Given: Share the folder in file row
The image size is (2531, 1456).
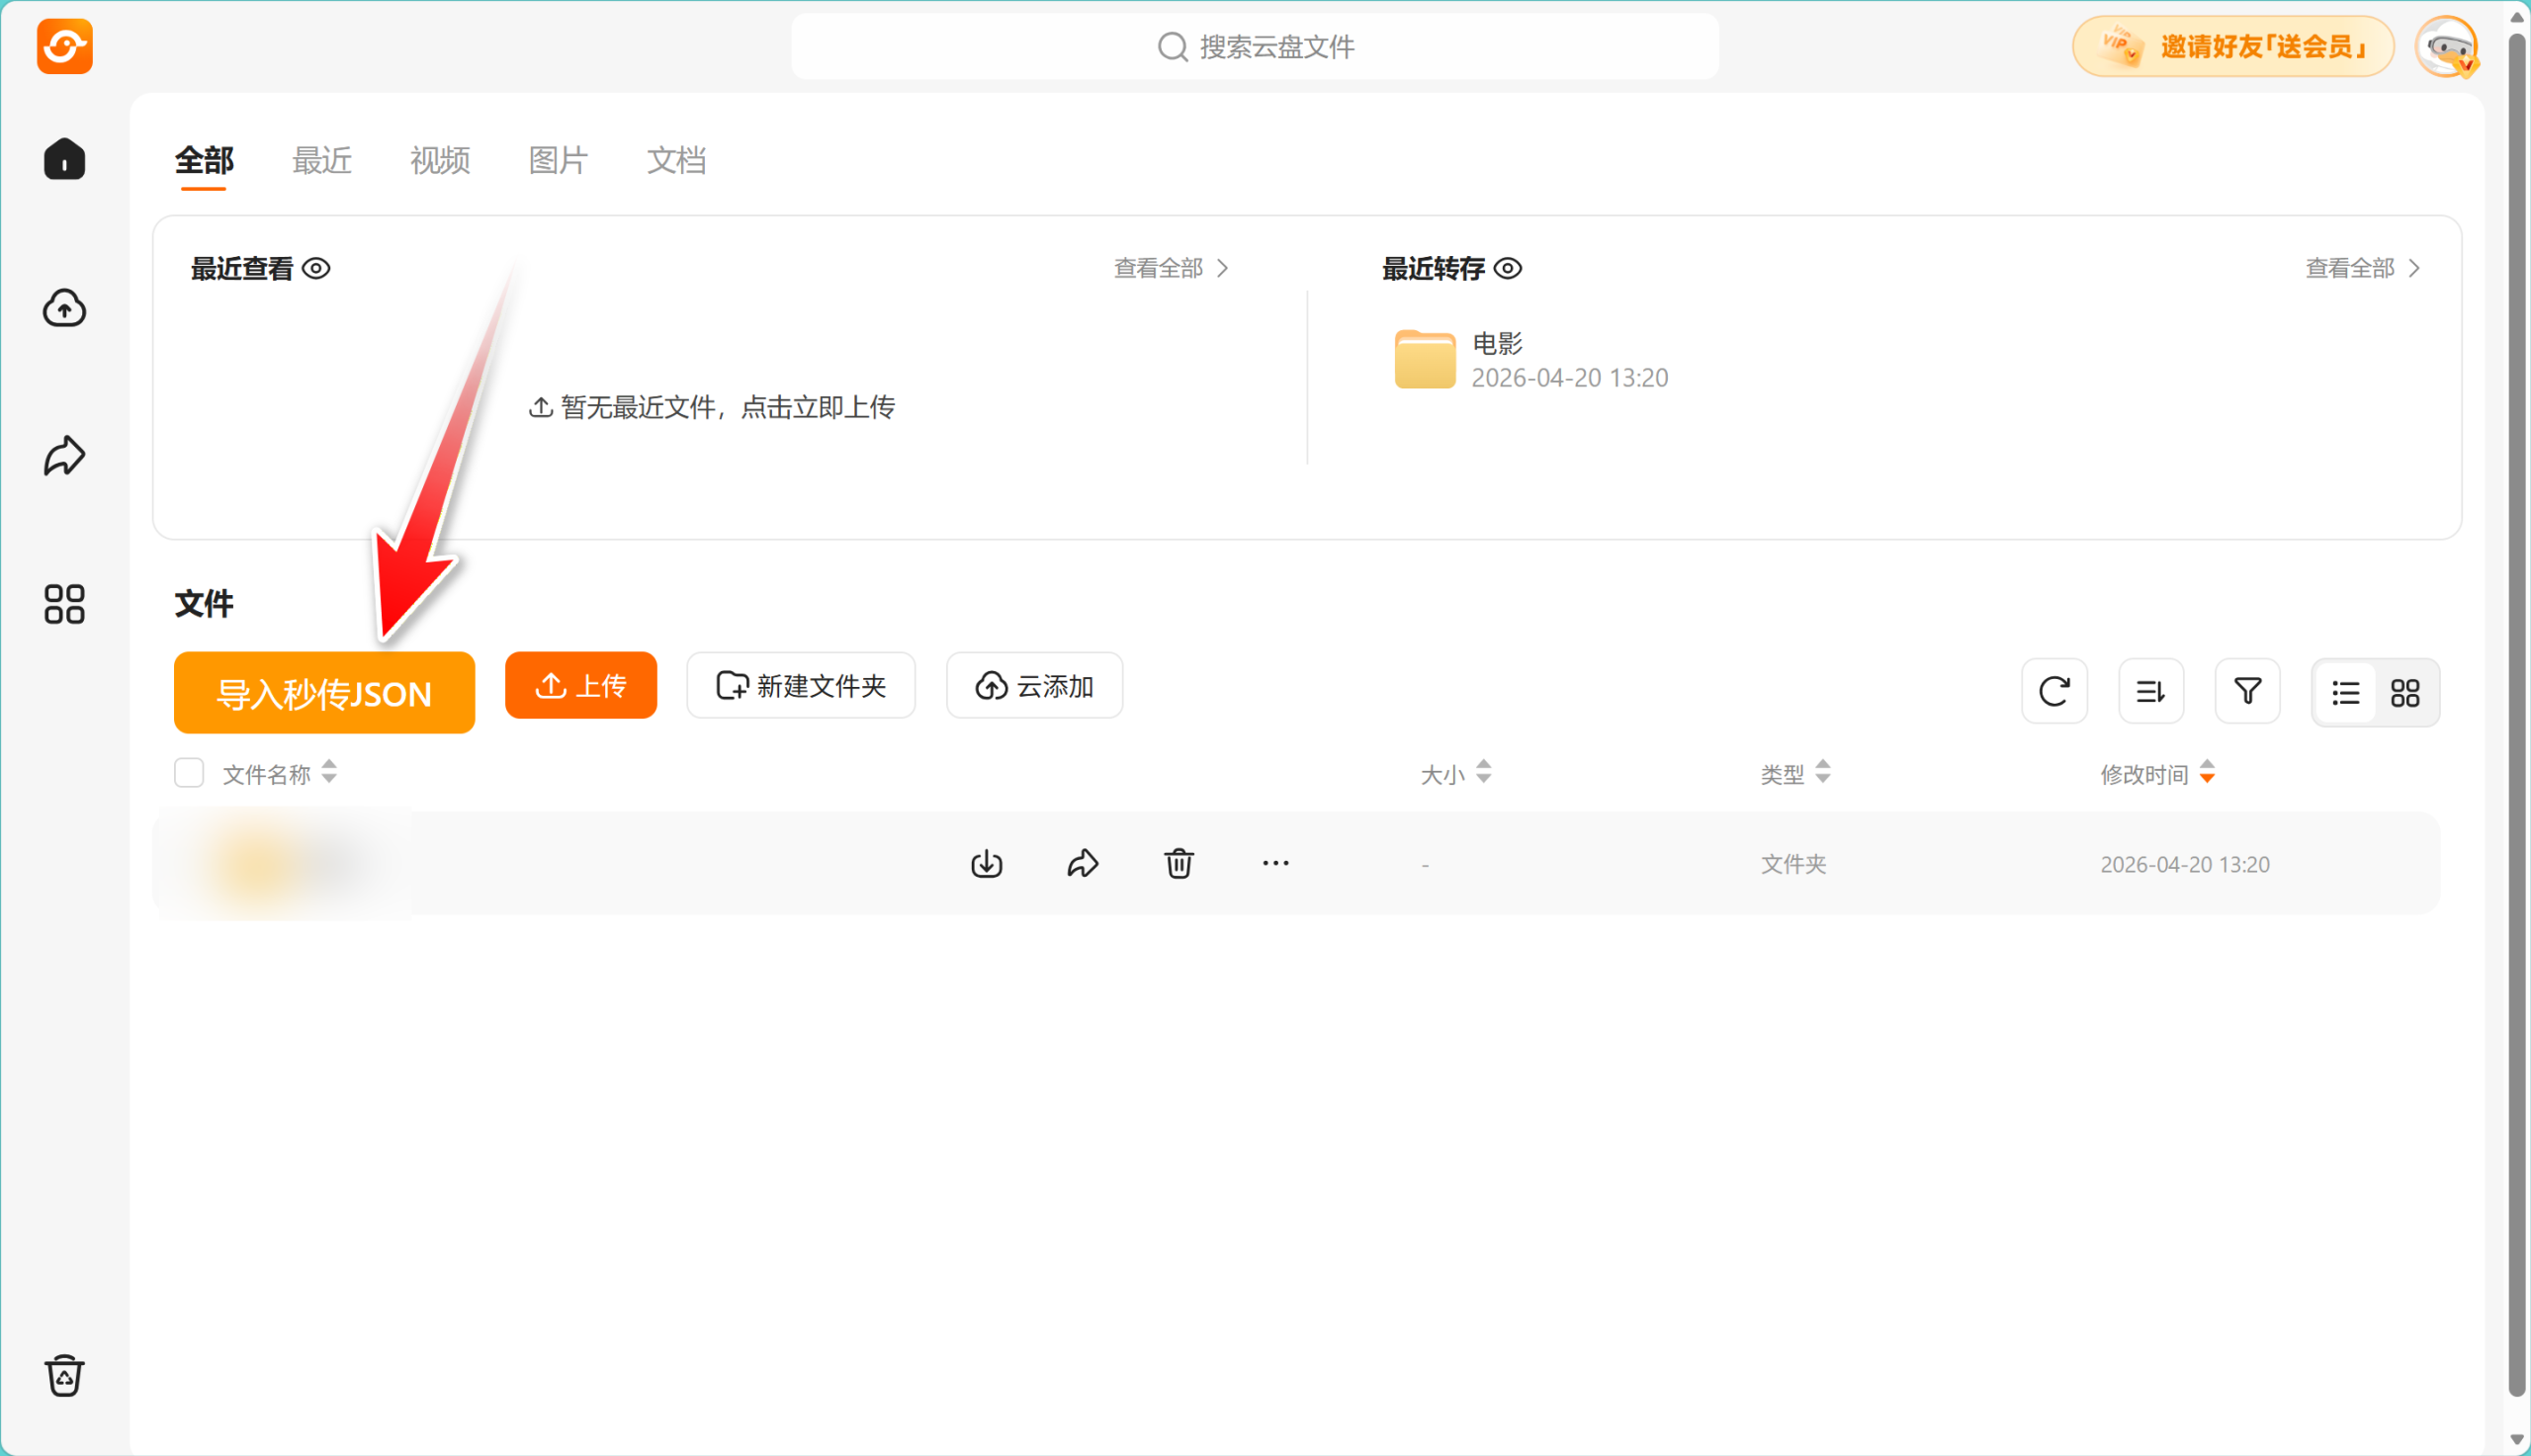Looking at the screenshot, I should [1082, 863].
